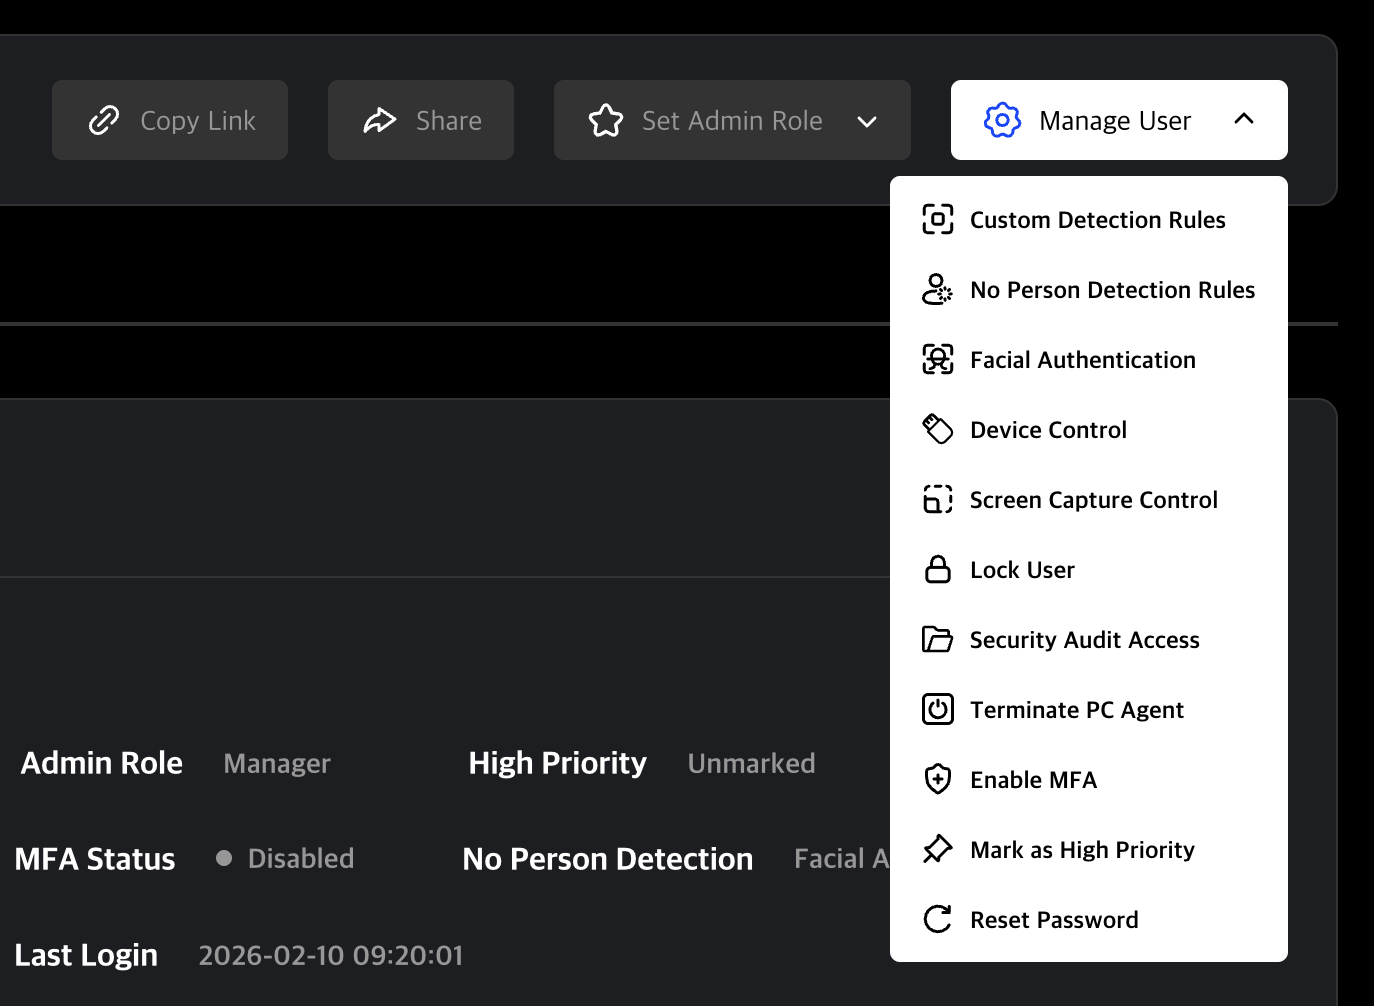The width and height of the screenshot is (1374, 1006).
Task: Click the Custom Detection Rules scan icon
Action: pyautogui.click(x=937, y=220)
